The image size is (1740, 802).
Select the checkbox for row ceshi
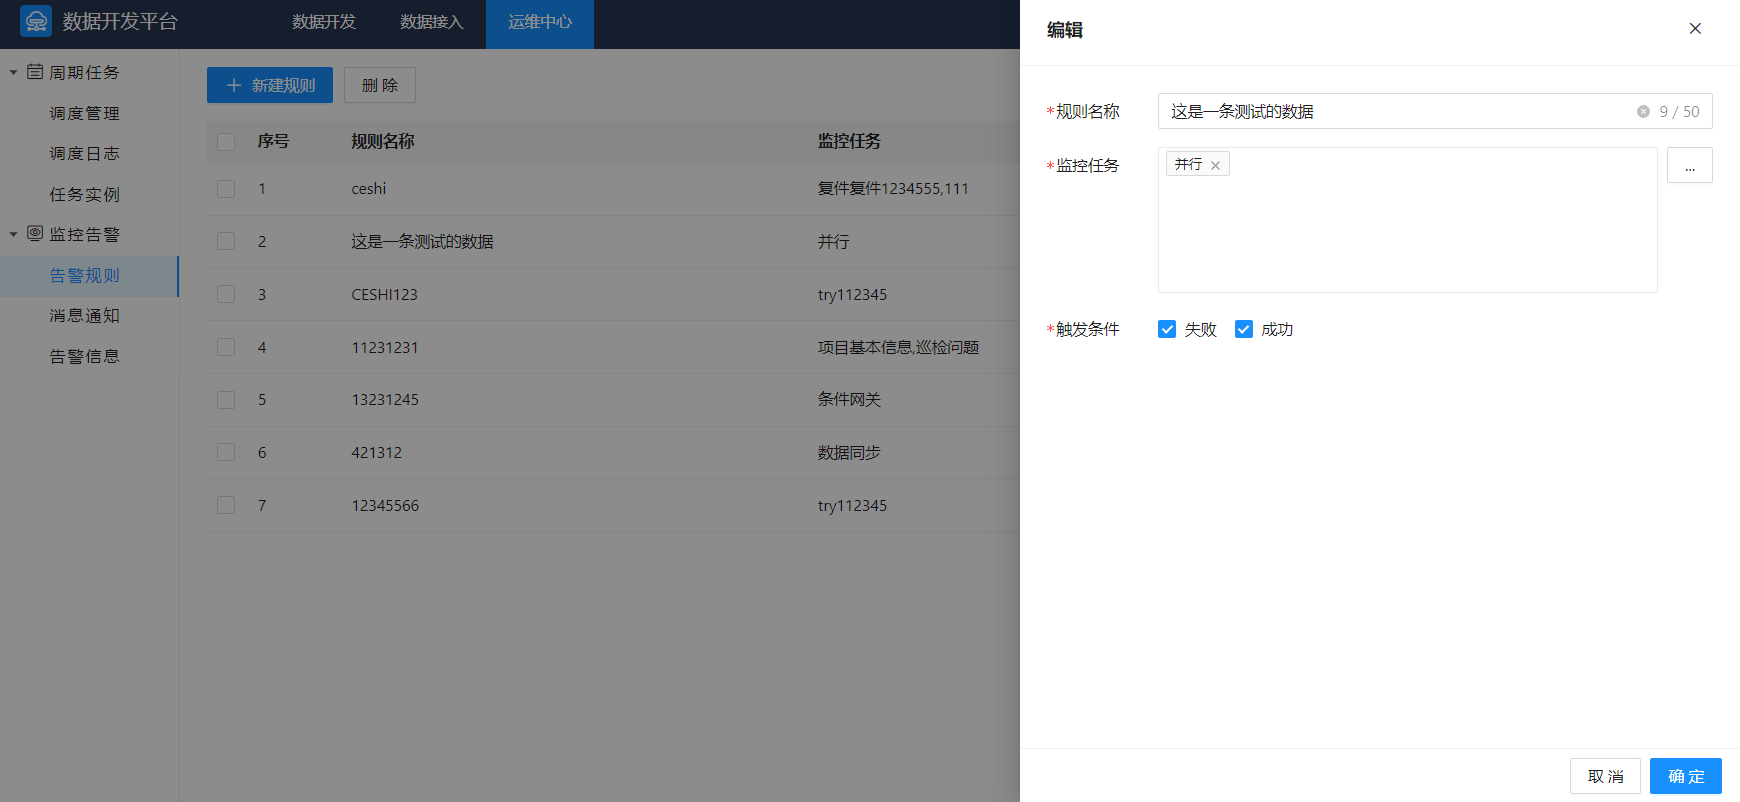226,189
